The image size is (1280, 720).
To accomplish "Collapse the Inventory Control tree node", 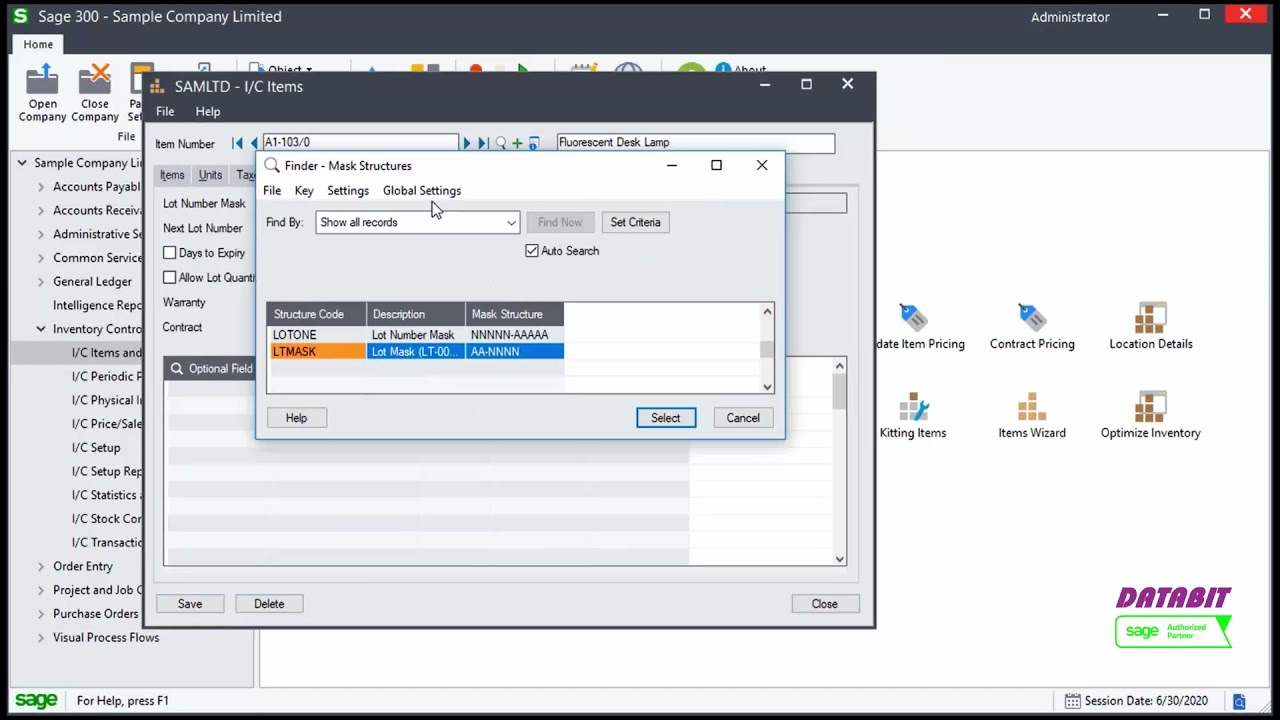I will click(41, 329).
